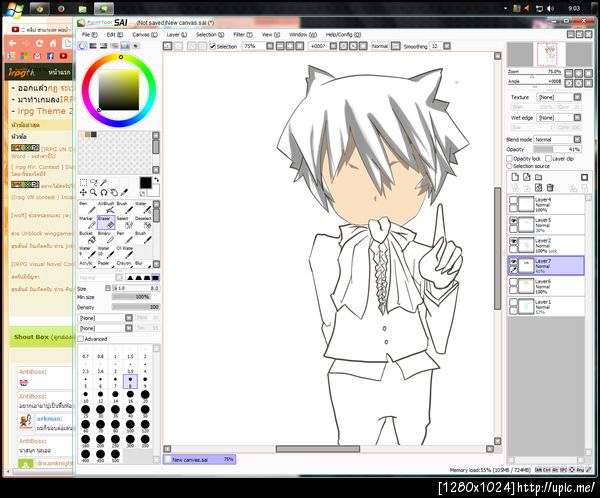Select the eyedropper color picker tool
This screenshot has height=498, width=600.
(x=124, y=192)
